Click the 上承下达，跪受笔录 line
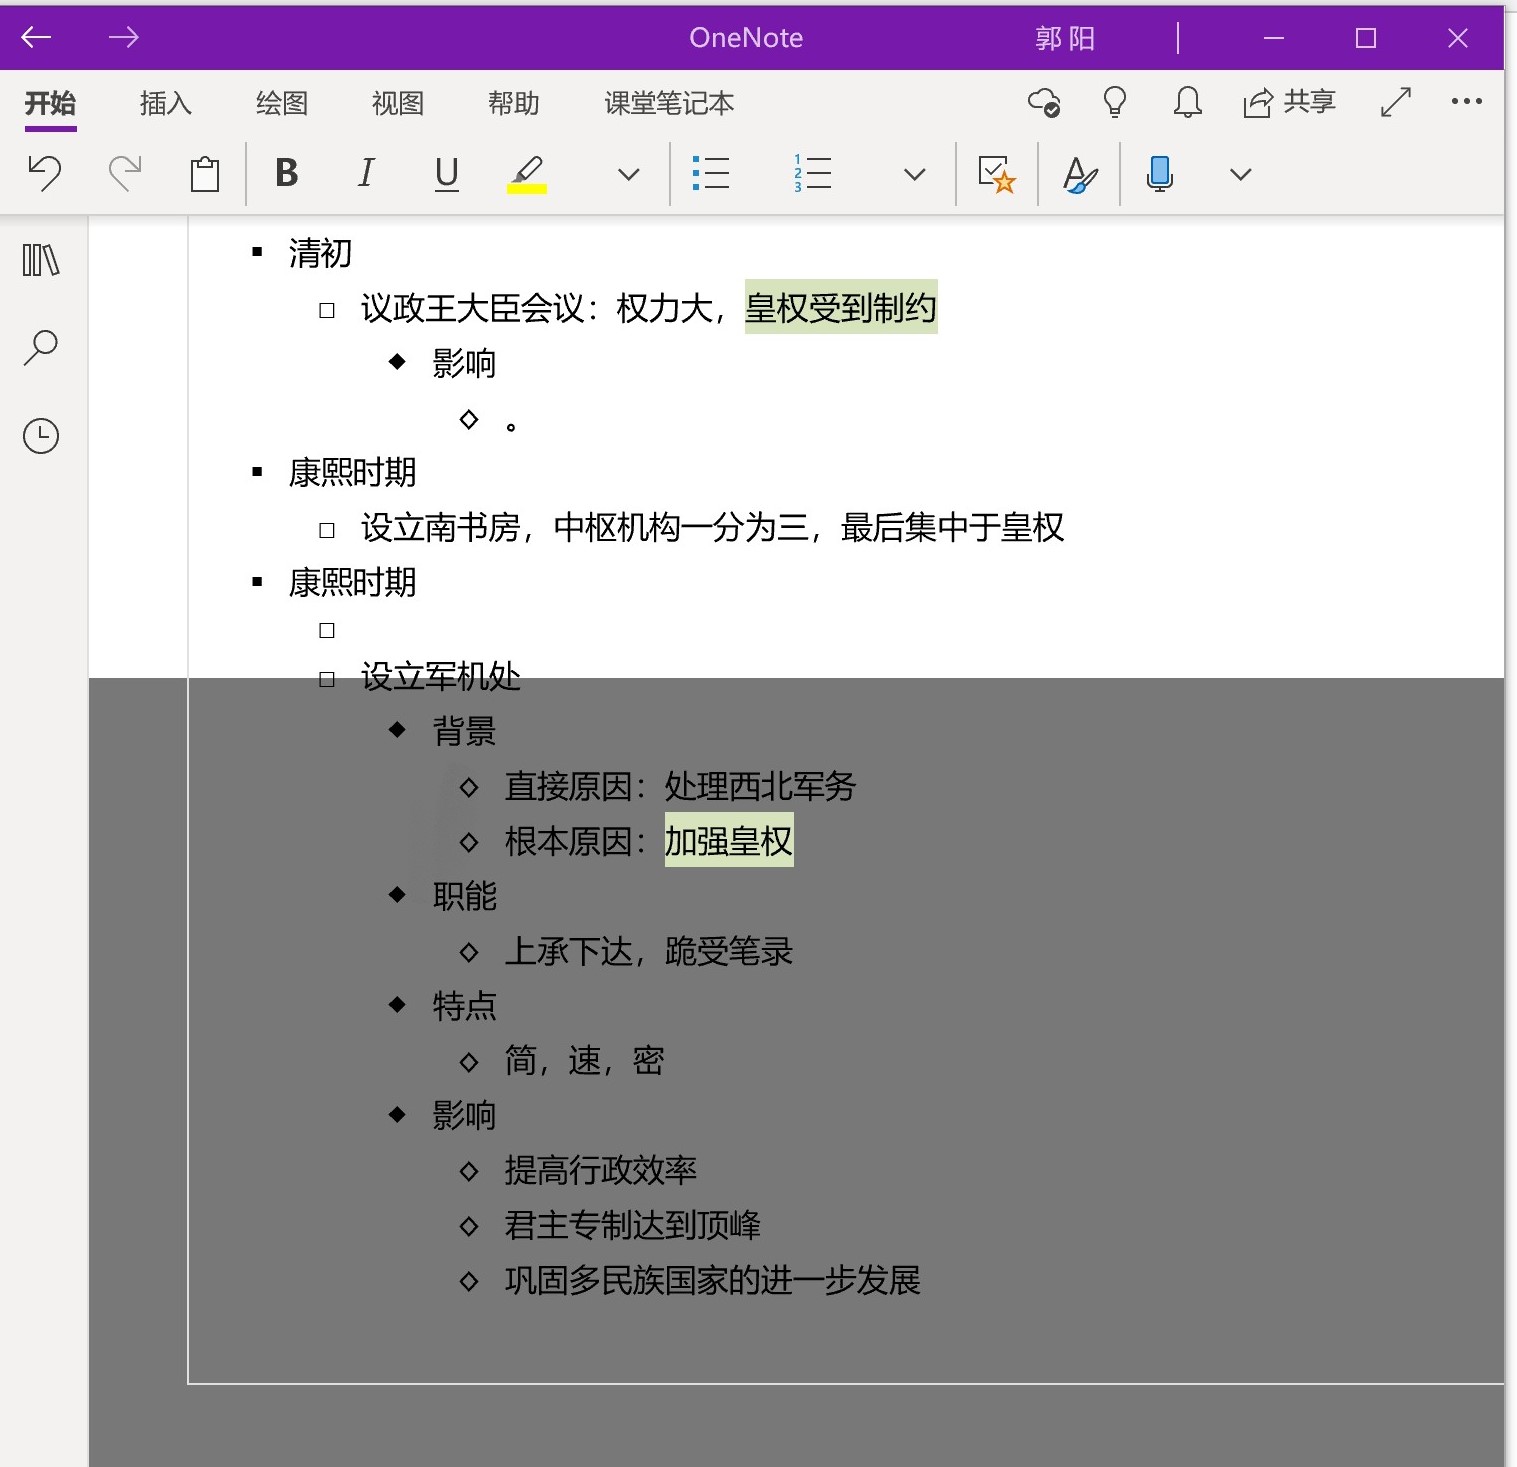1517x1467 pixels. [x=648, y=951]
